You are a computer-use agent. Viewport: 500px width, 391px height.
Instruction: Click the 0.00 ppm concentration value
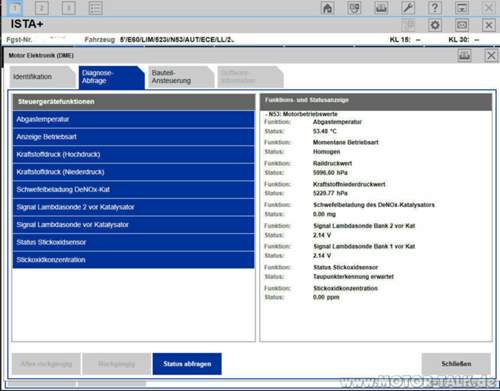coord(326,297)
